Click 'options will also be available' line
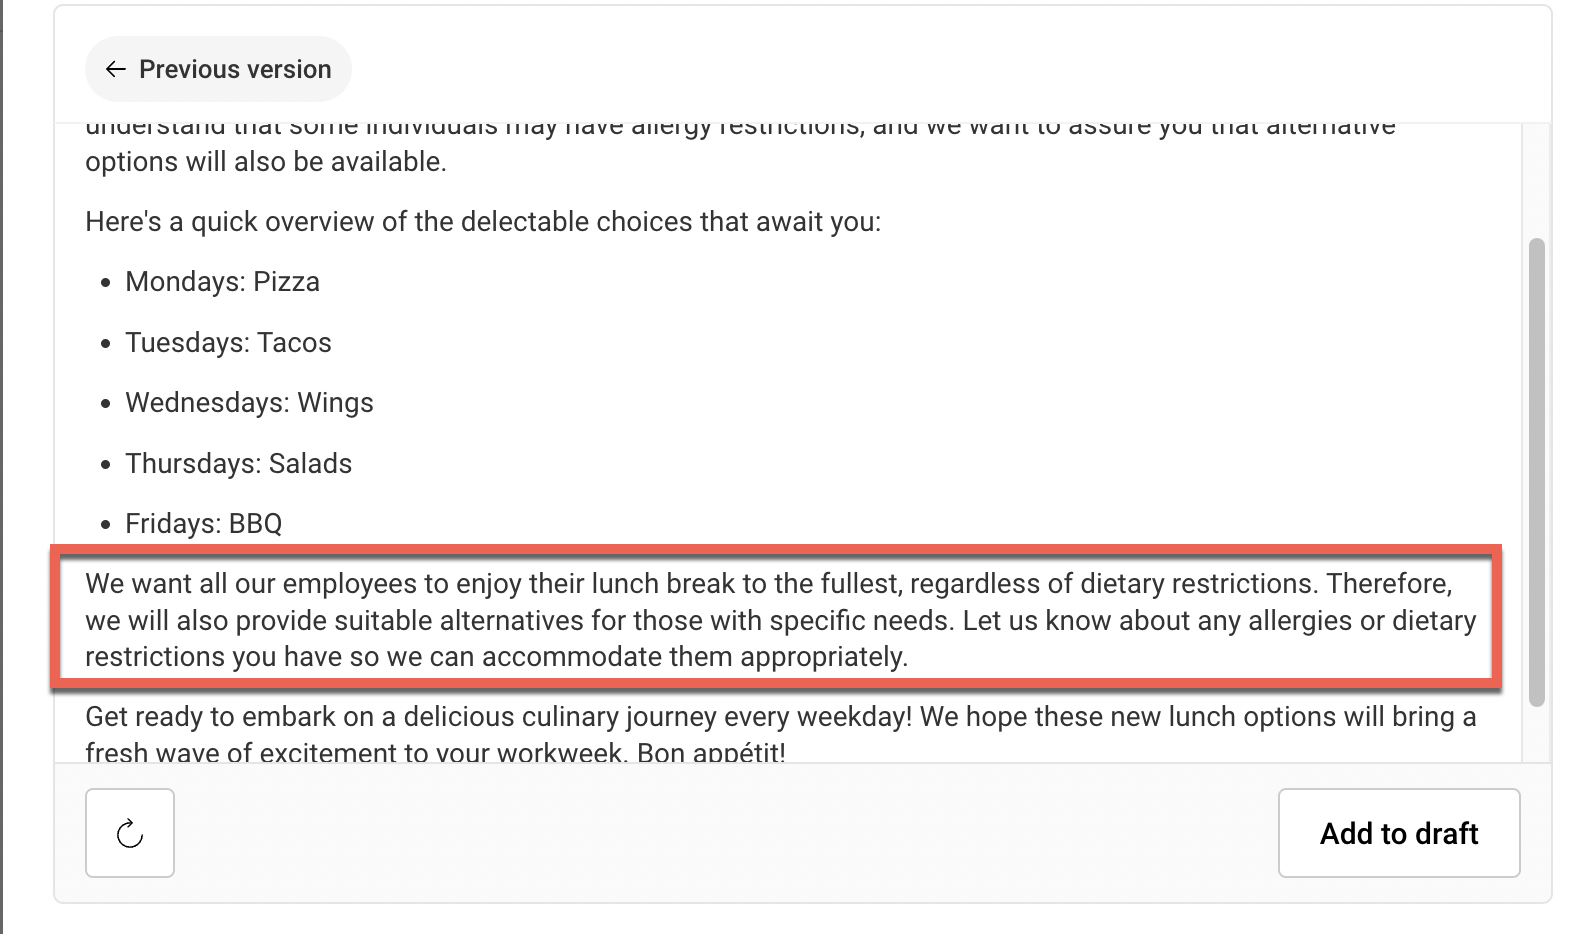 (x=265, y=162)
